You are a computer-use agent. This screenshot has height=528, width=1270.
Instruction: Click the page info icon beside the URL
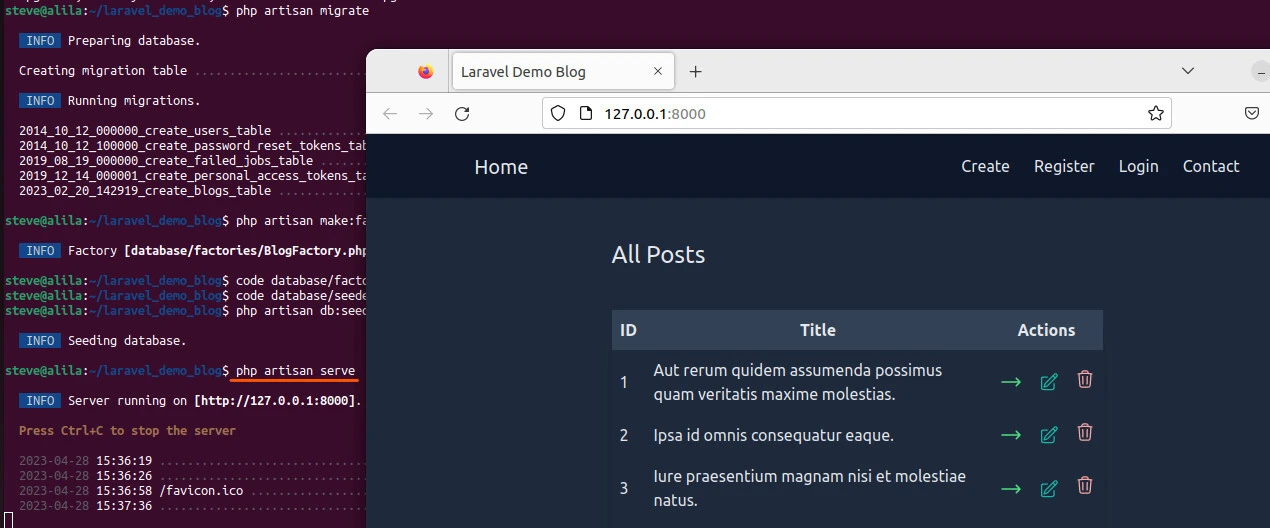tap(587, 114)
